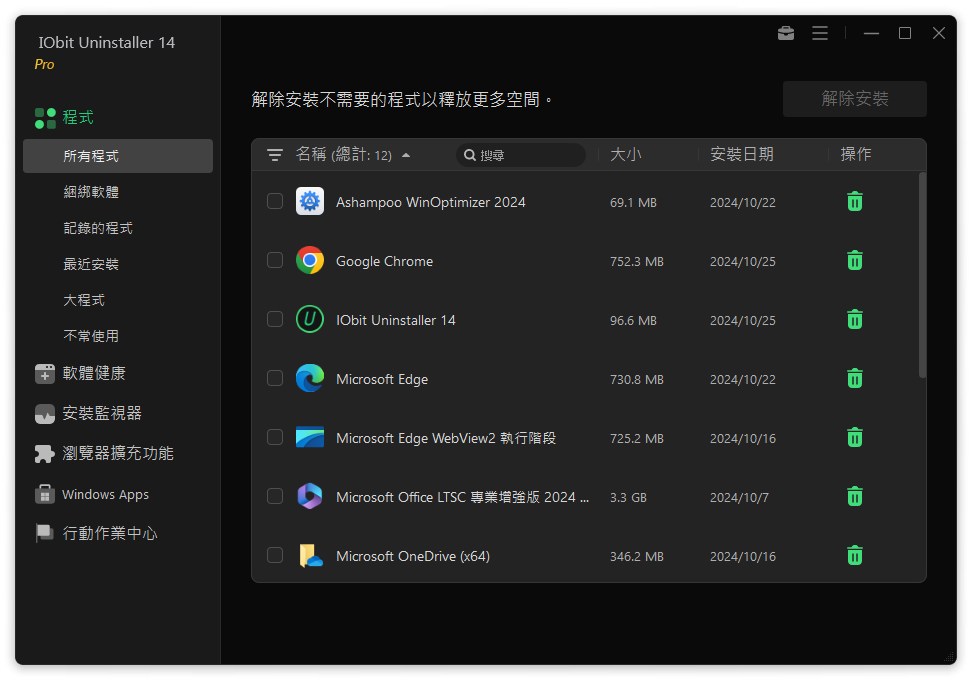Check the Edge WebView2 執行階段 checkbox
Image resolution: width=972 pixels, height=680 pixels.
(x=275, y=438)
